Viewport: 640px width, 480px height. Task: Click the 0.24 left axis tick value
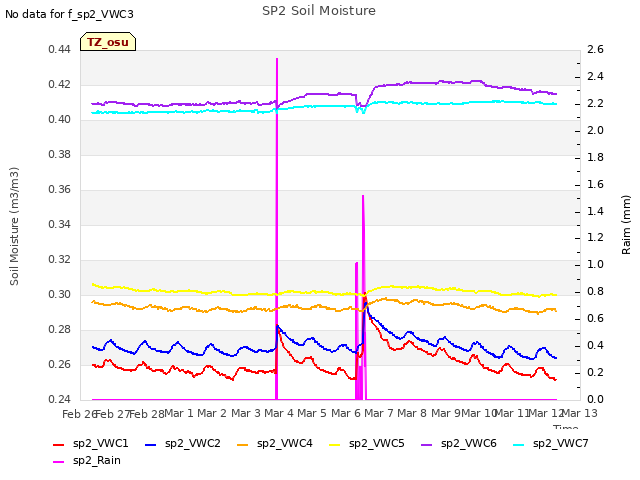point(60,400)
